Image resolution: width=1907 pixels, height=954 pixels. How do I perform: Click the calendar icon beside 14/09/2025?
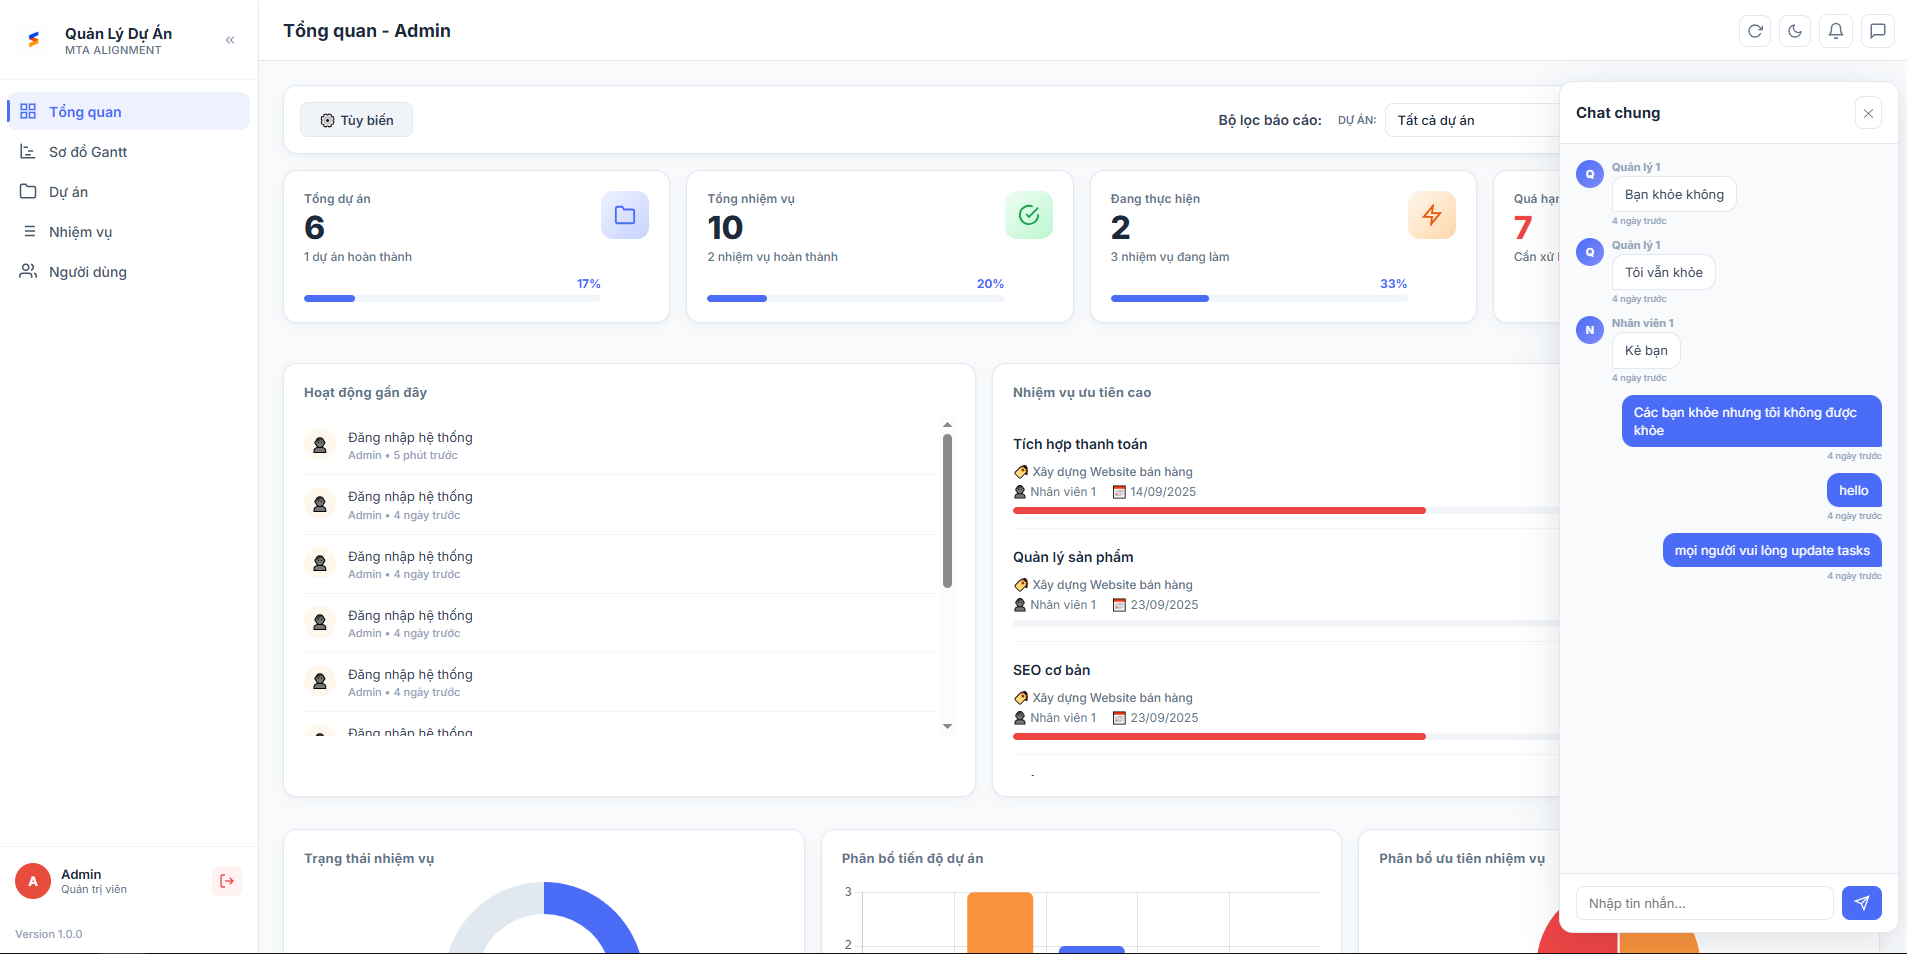click(1120, 492)
